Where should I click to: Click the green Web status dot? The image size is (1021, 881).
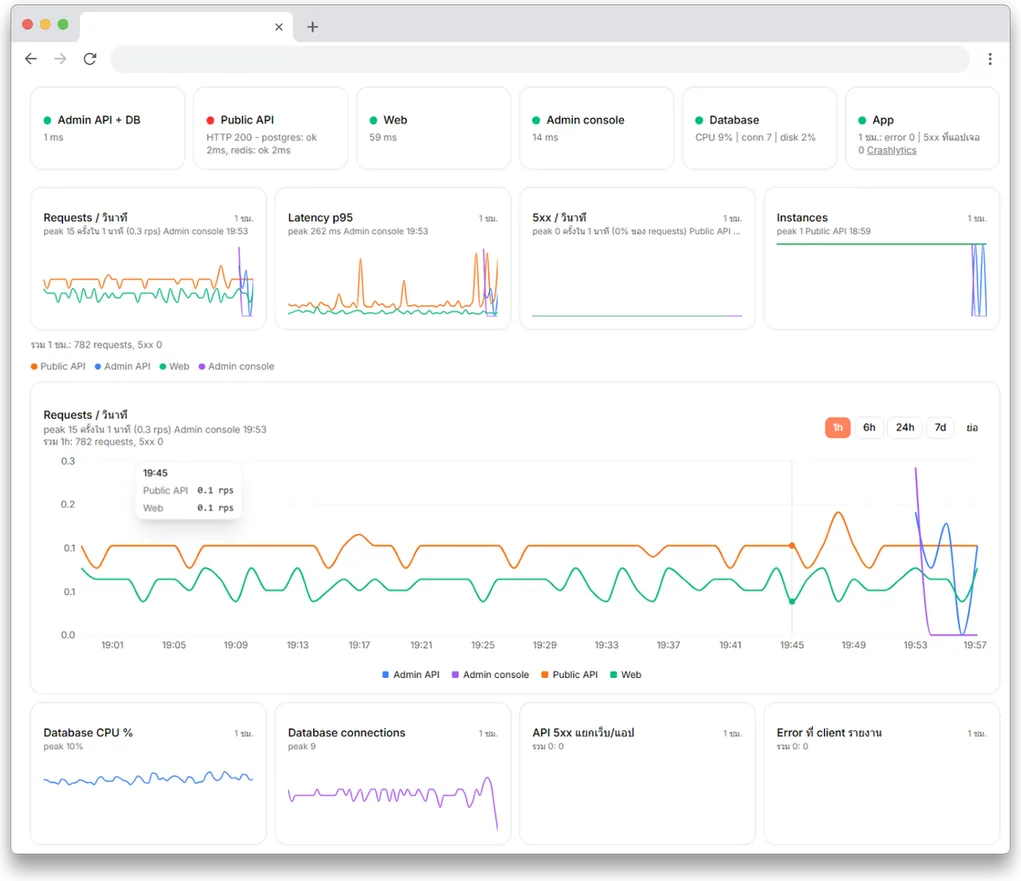pos(373,120)
